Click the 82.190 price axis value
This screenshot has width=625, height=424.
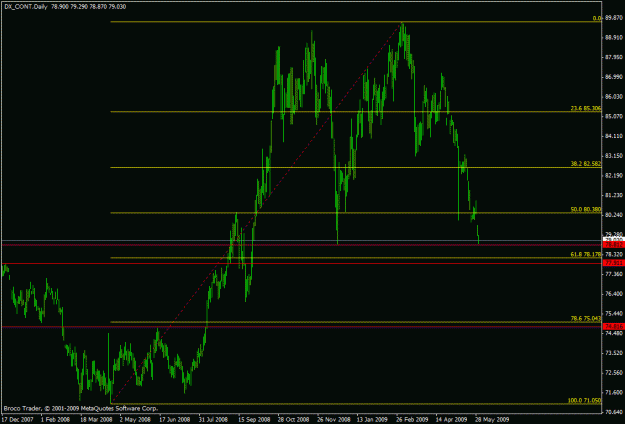coord(614,176)
